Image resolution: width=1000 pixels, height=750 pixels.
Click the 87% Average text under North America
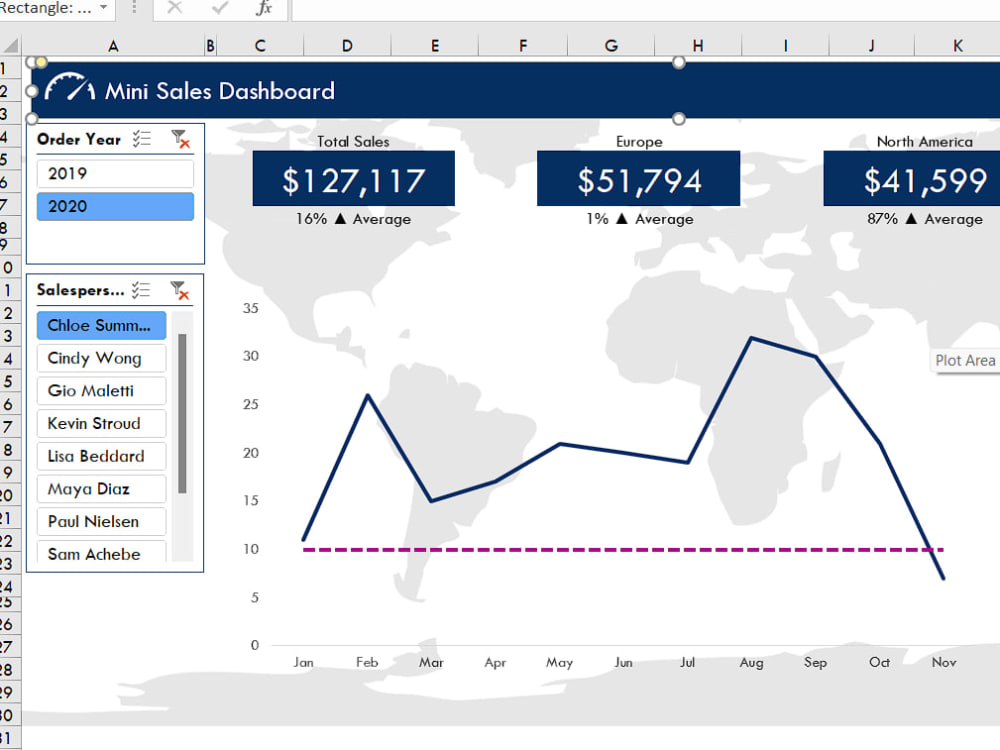(x=925, y=219)
